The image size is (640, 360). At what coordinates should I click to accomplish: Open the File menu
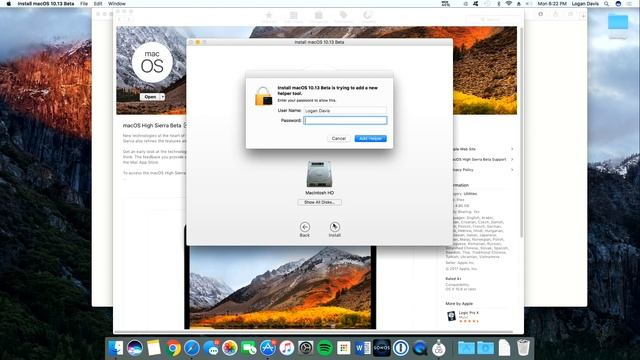point(84,4)
